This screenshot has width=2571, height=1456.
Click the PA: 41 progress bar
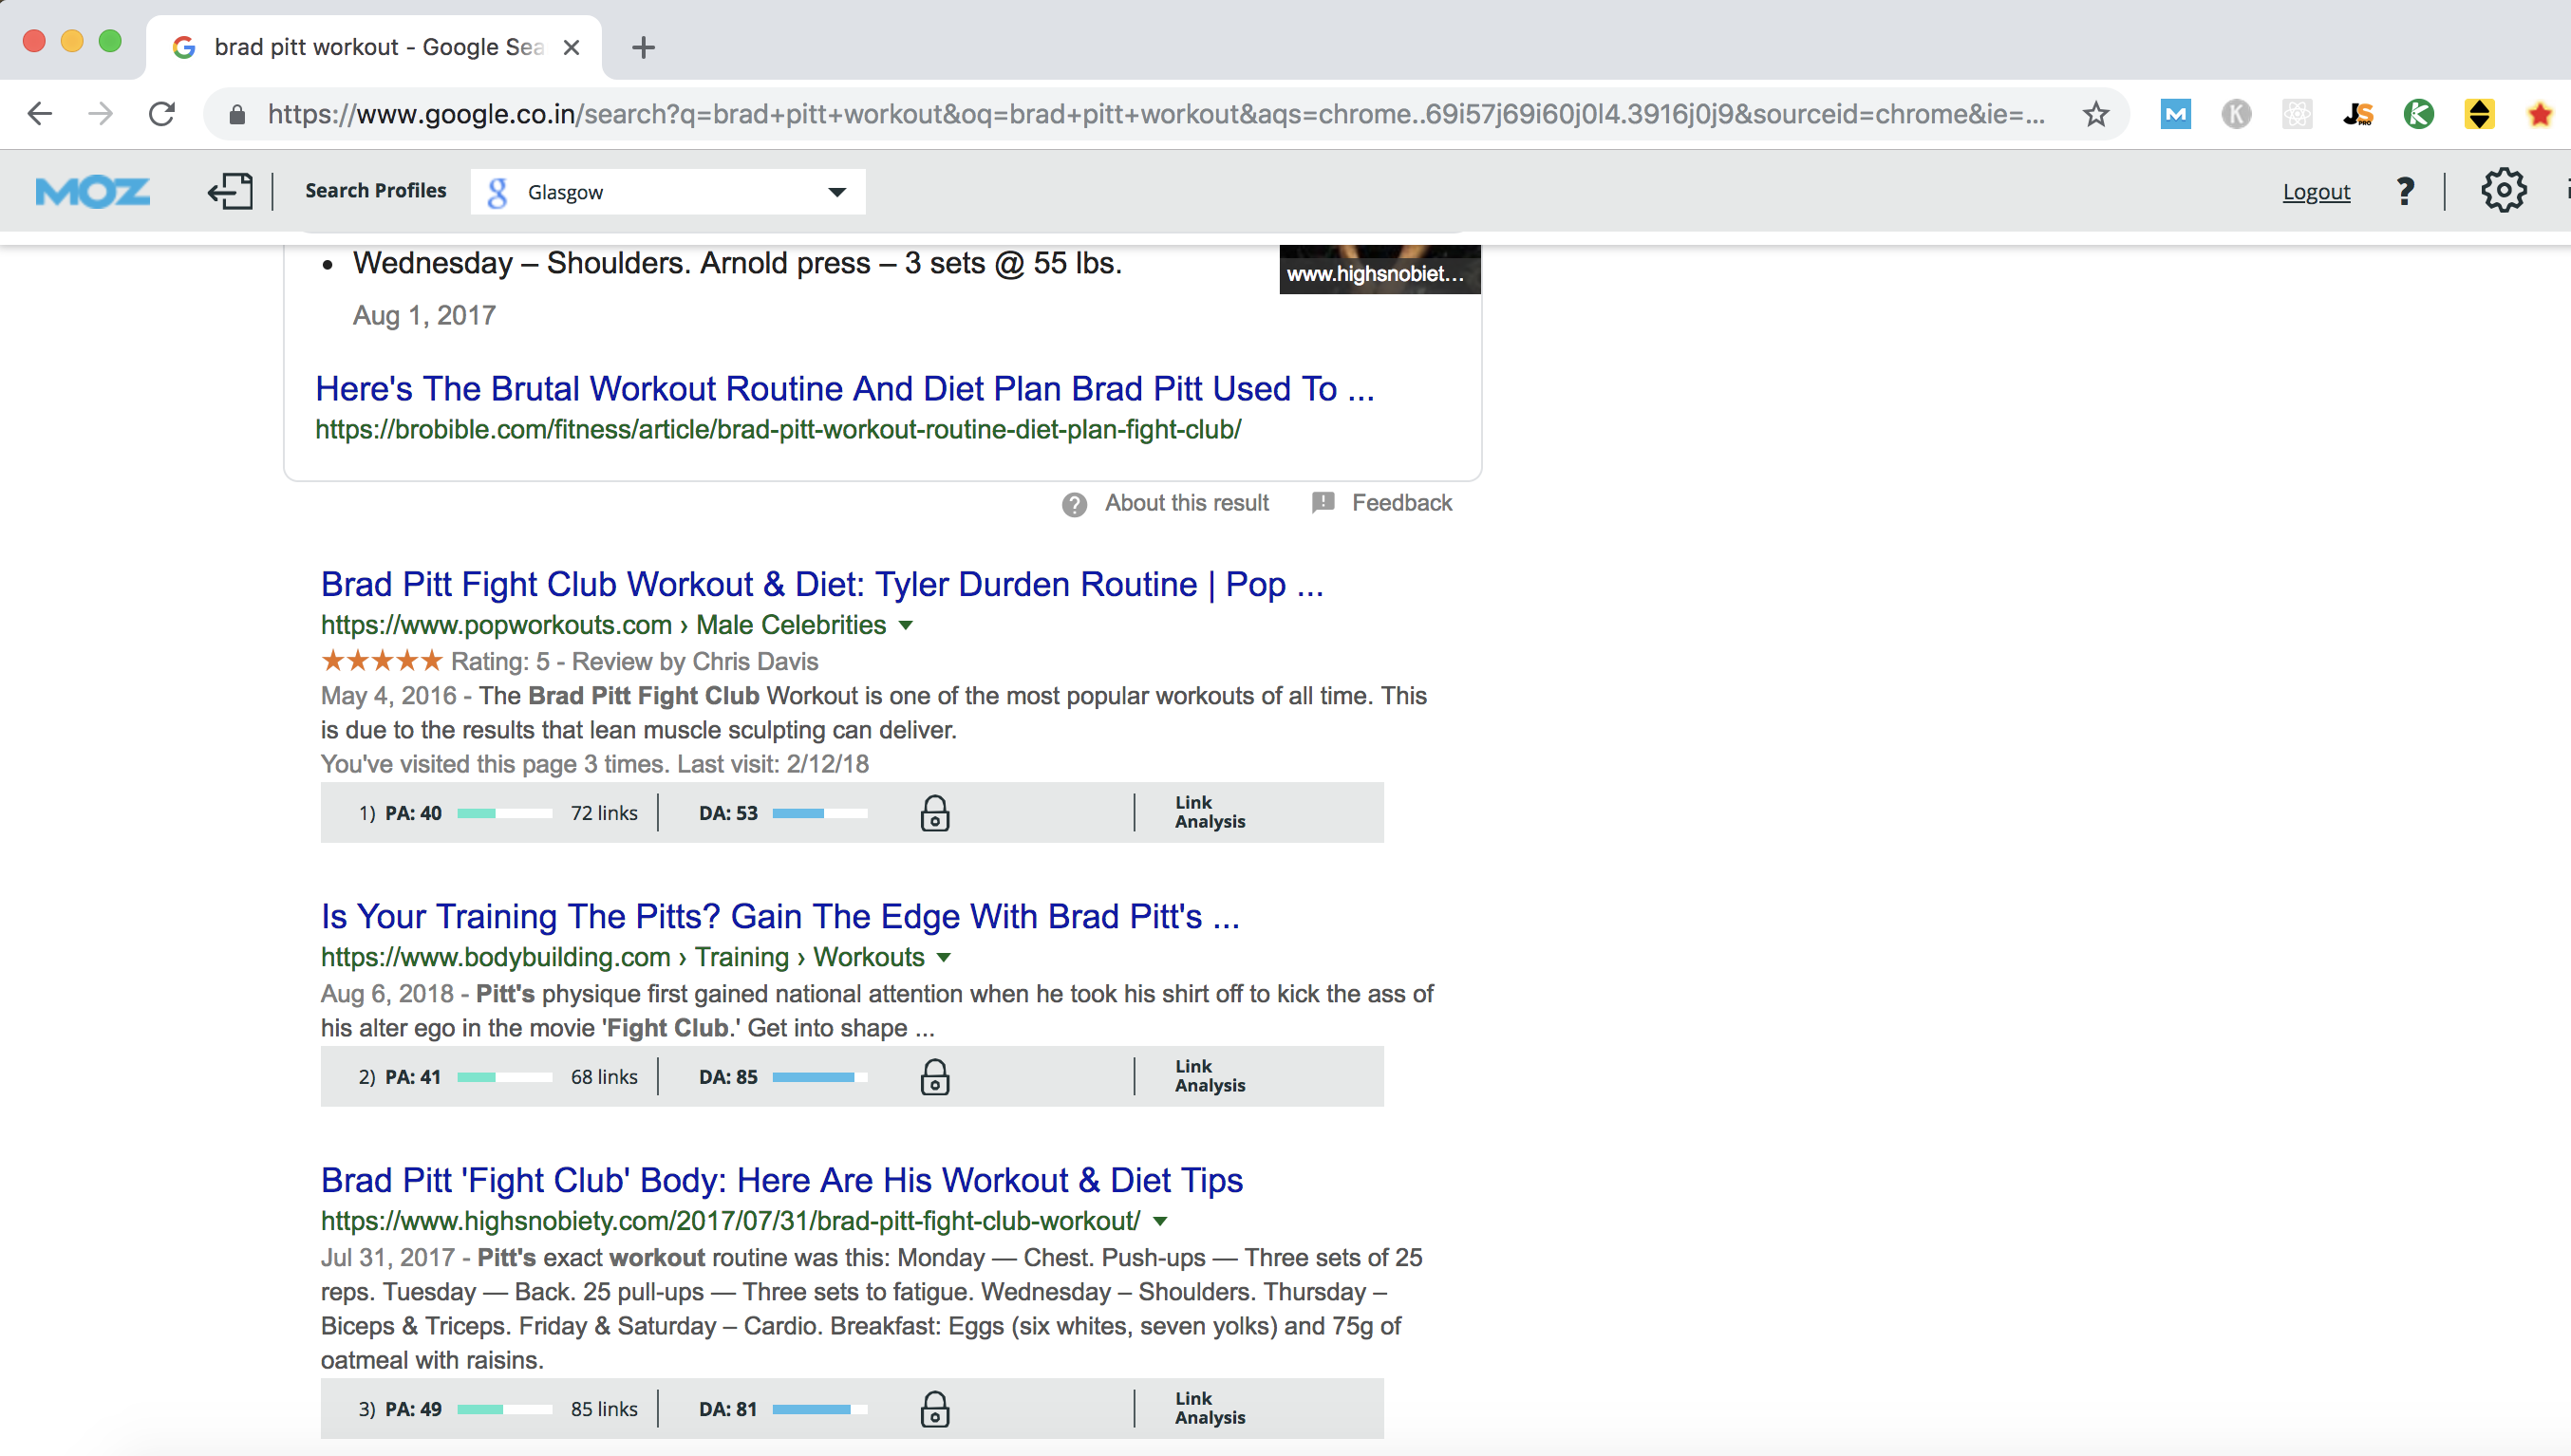click(505, 1078)
